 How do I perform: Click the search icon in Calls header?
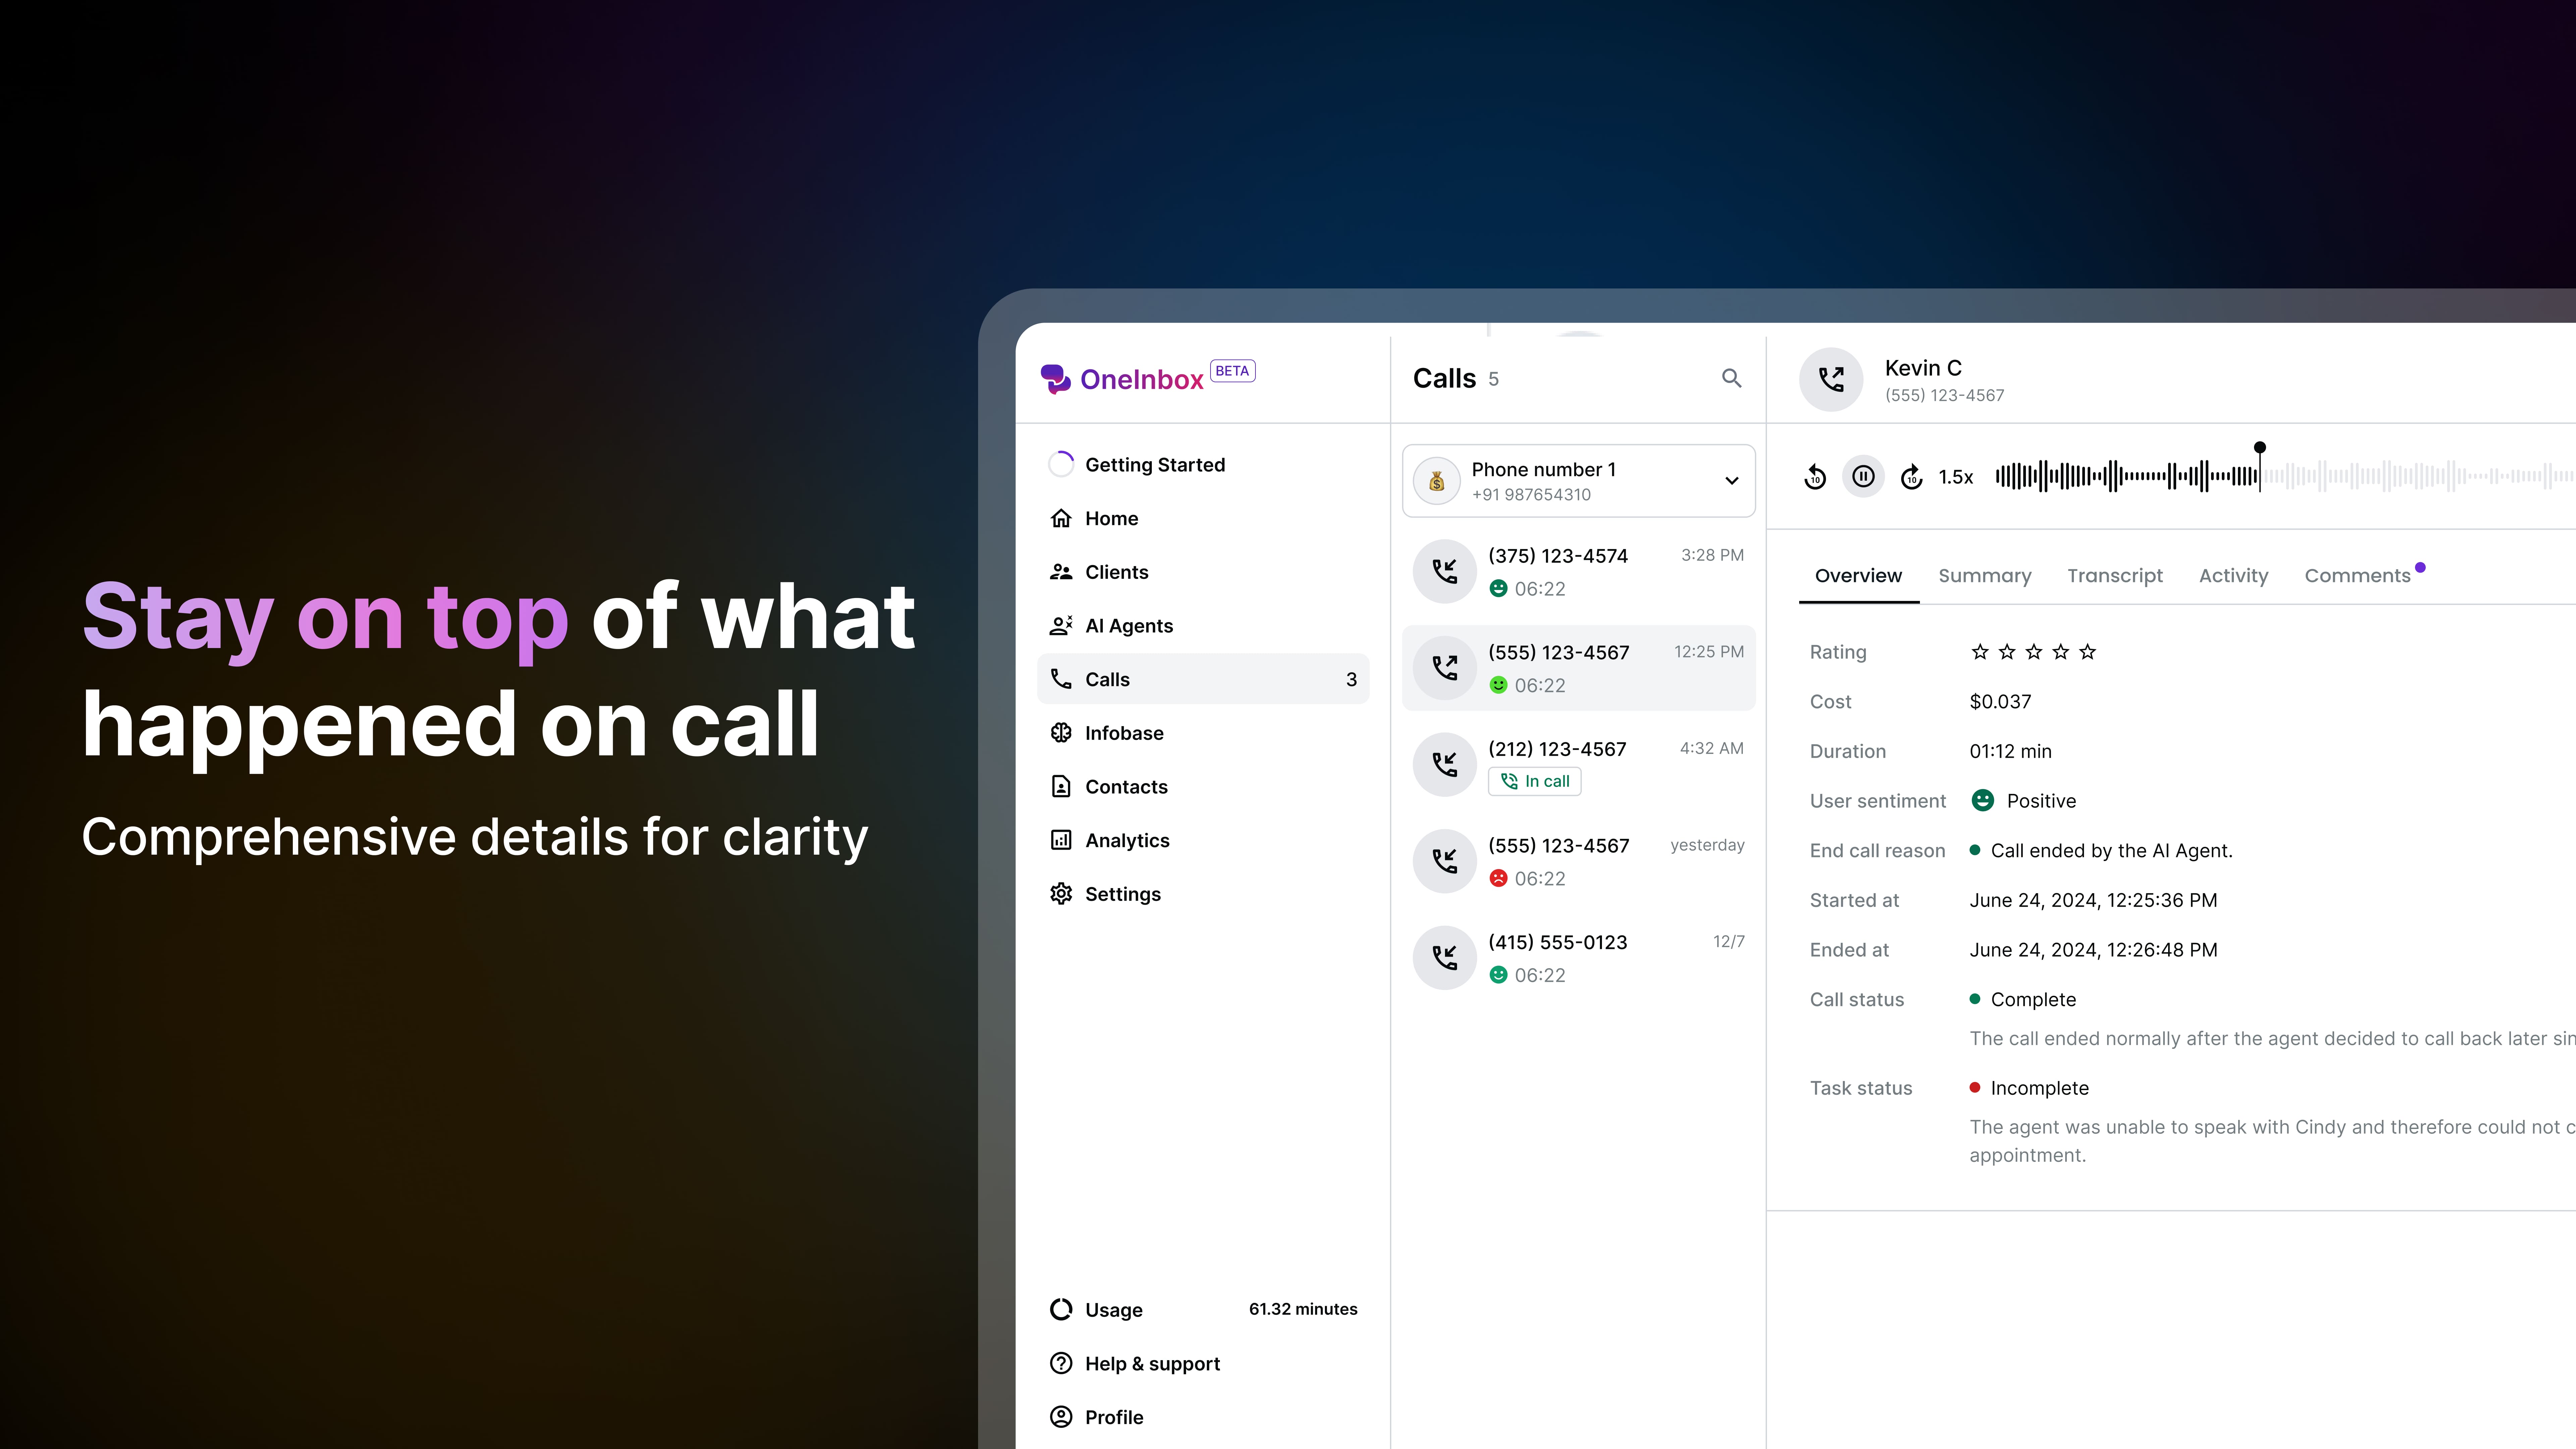(1731, 378)
